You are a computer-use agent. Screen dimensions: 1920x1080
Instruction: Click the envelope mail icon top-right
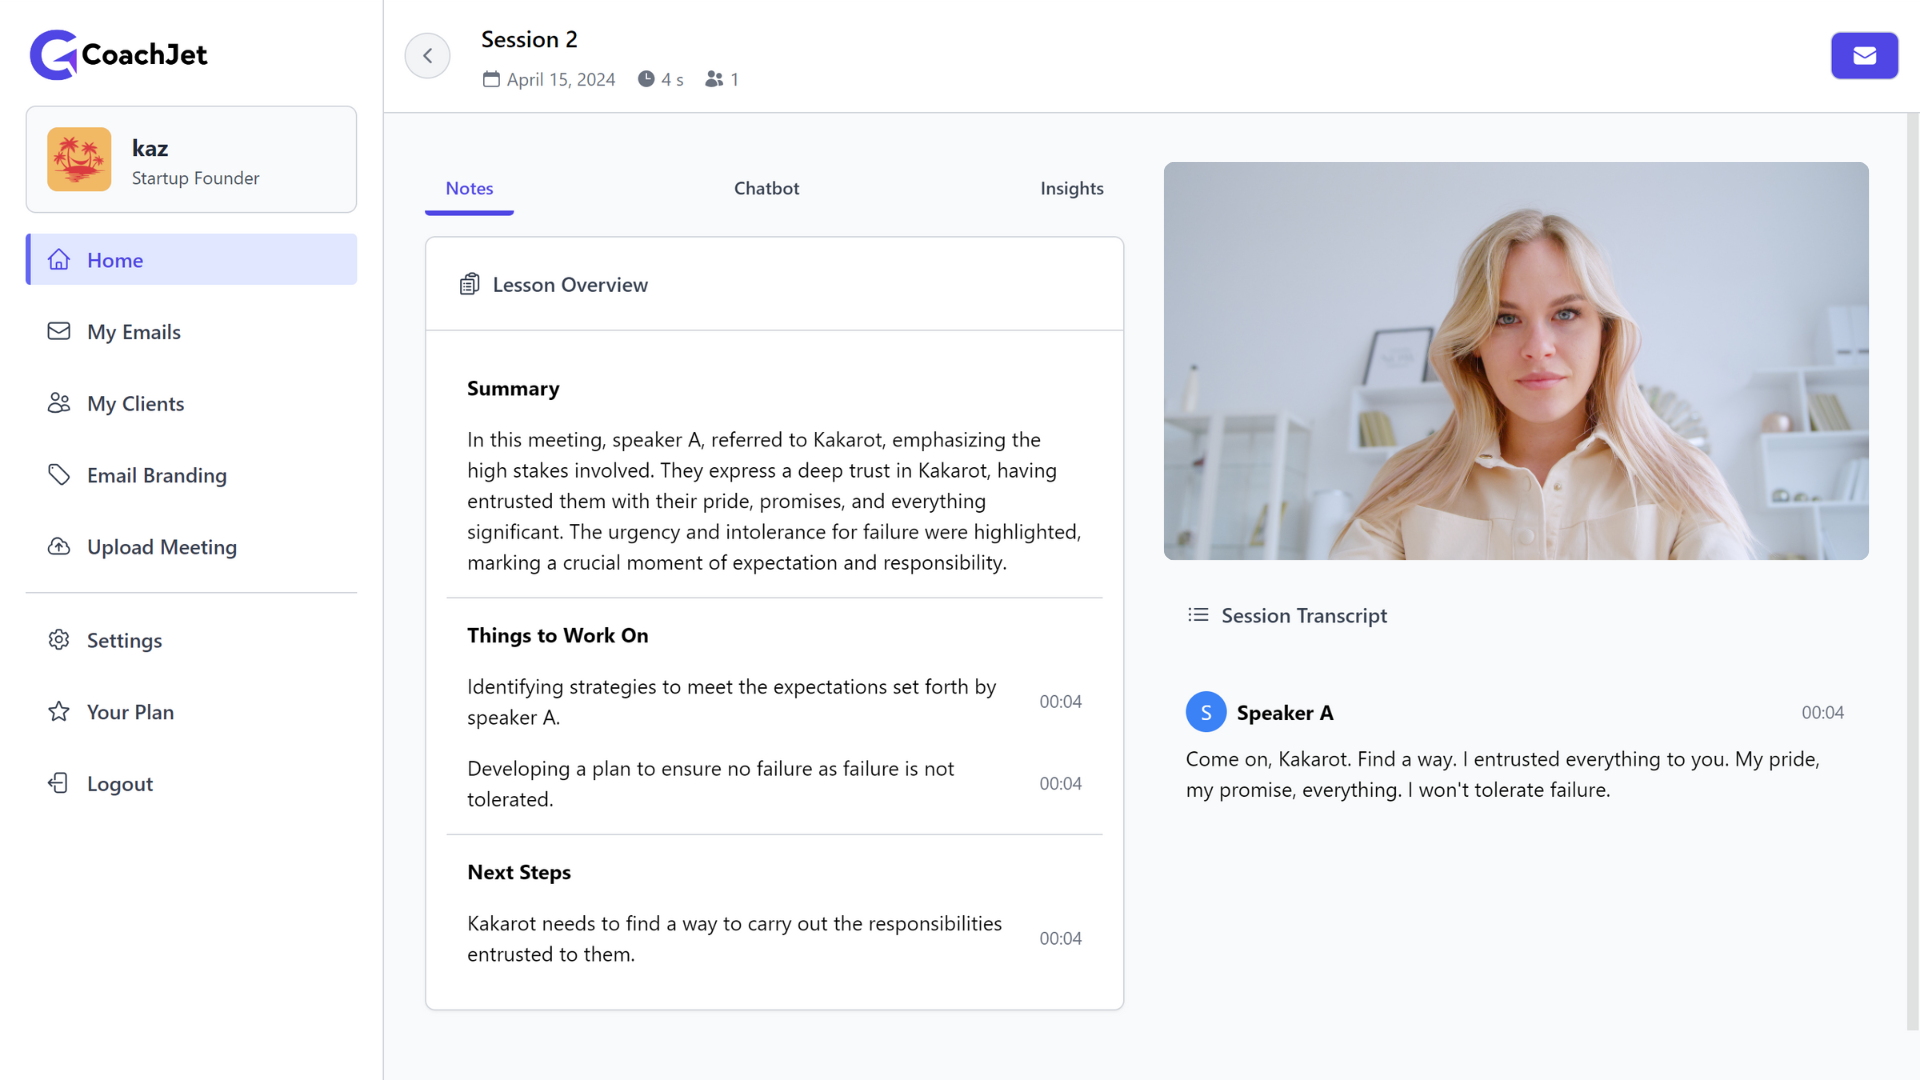(1865, 55)
